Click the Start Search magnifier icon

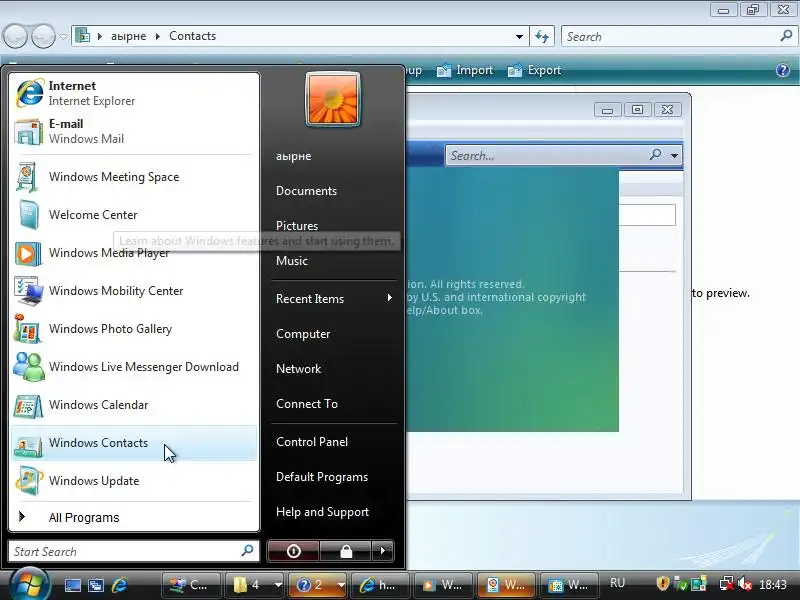click(x=247, y=551)
